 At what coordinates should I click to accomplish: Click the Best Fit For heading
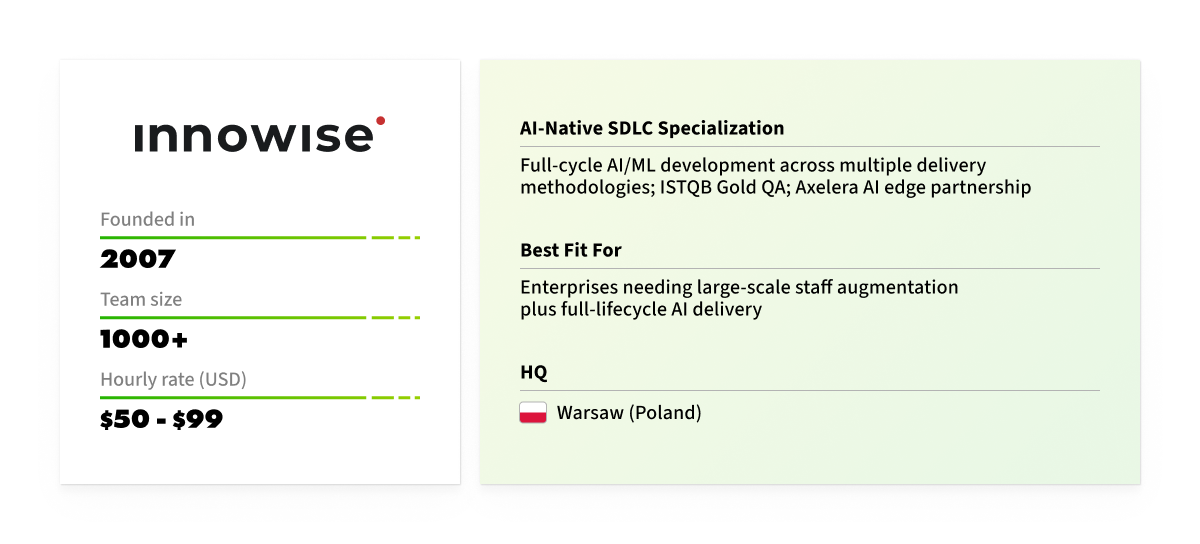tap(571, 250)
